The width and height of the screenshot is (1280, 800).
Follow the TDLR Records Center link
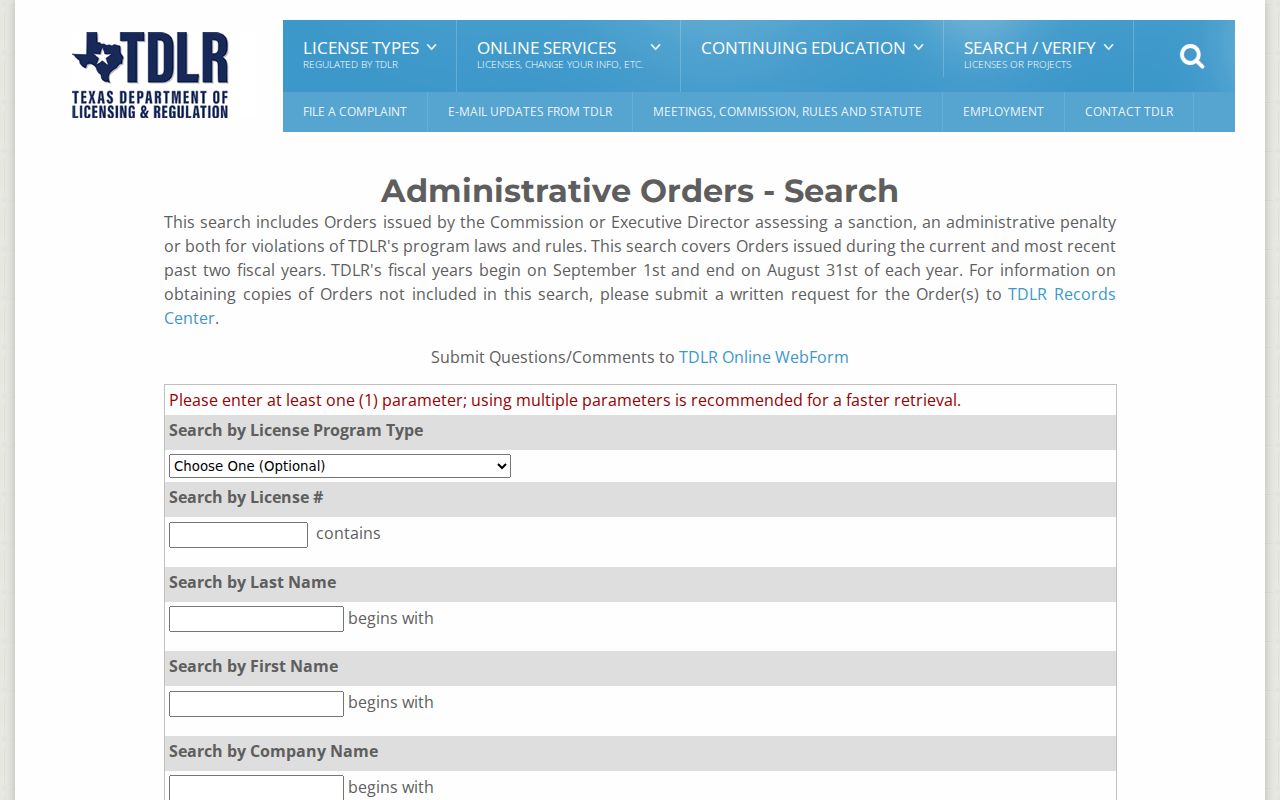[1061, 294]
